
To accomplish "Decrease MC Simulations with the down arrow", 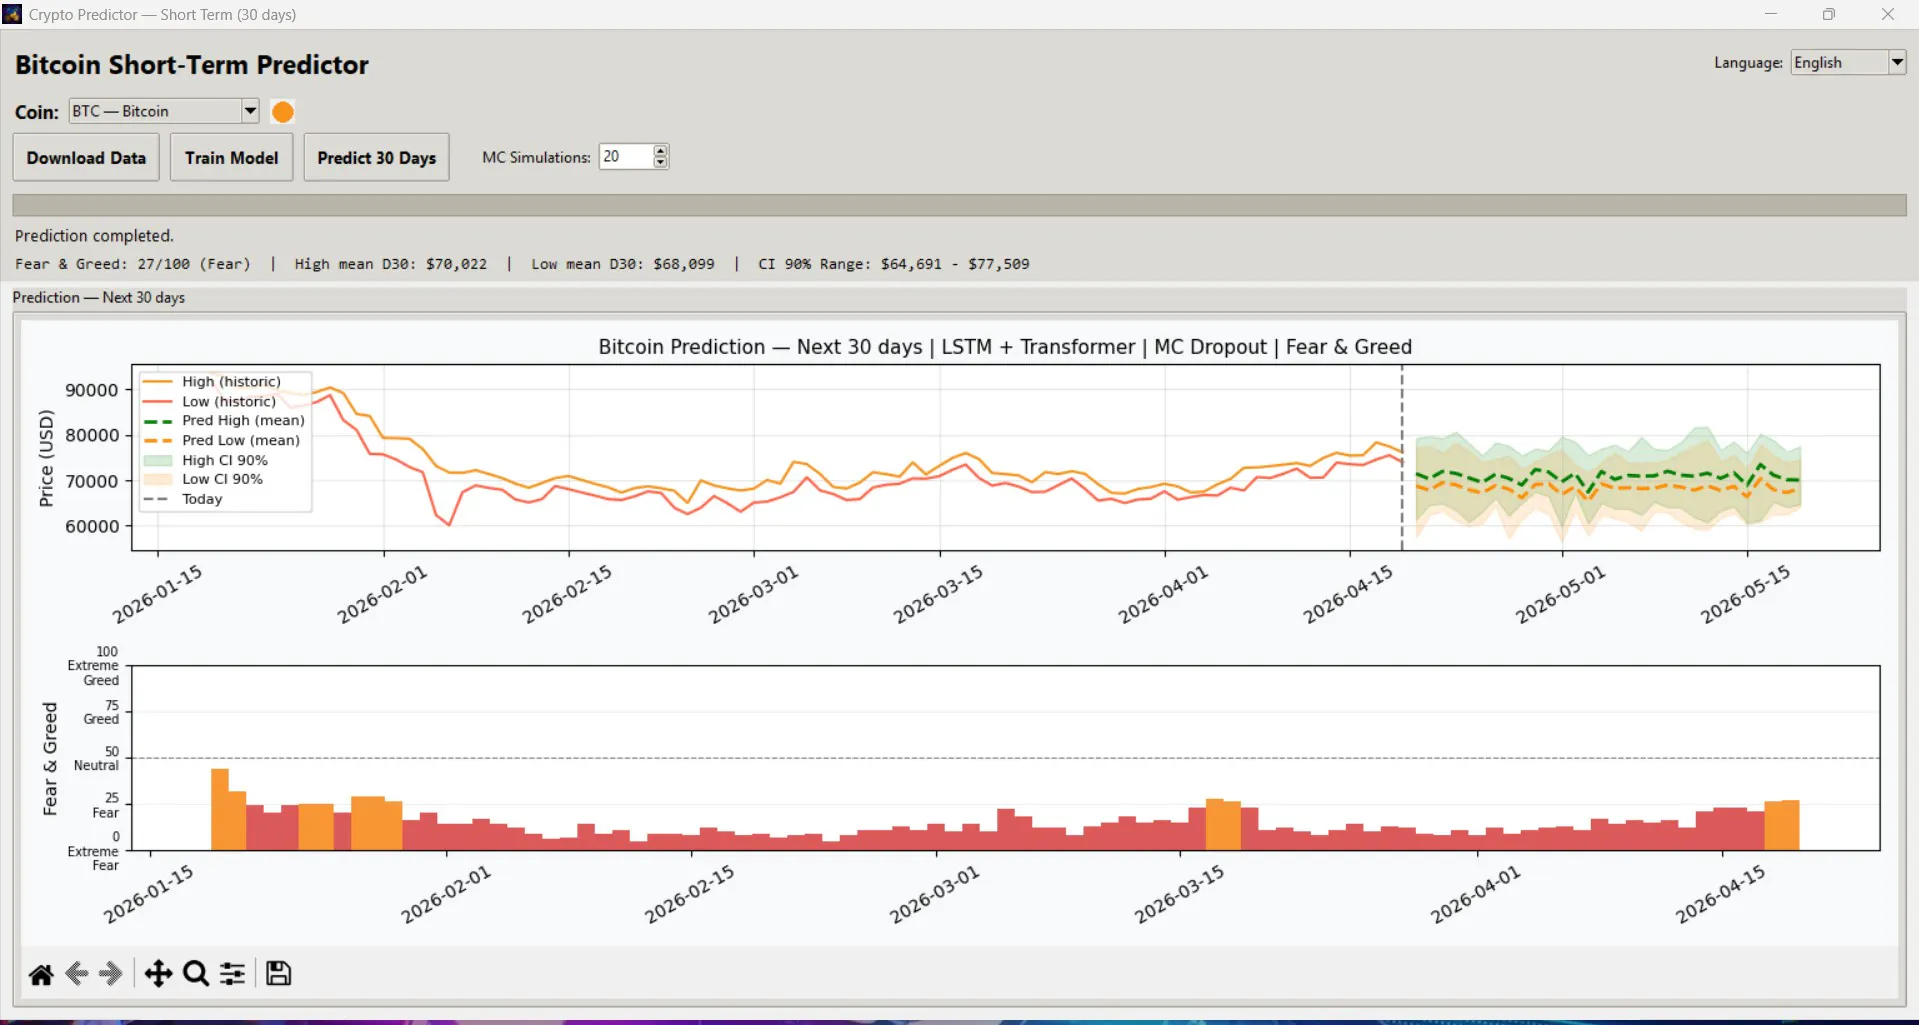I will tap(660, 163).
